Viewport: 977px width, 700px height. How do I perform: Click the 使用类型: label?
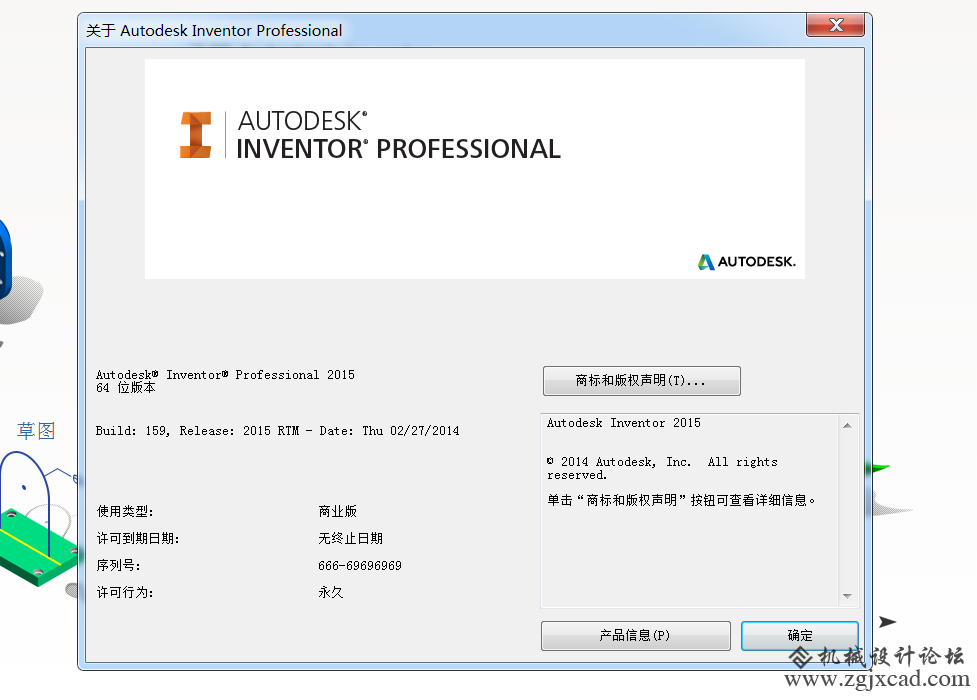[125, 511]
